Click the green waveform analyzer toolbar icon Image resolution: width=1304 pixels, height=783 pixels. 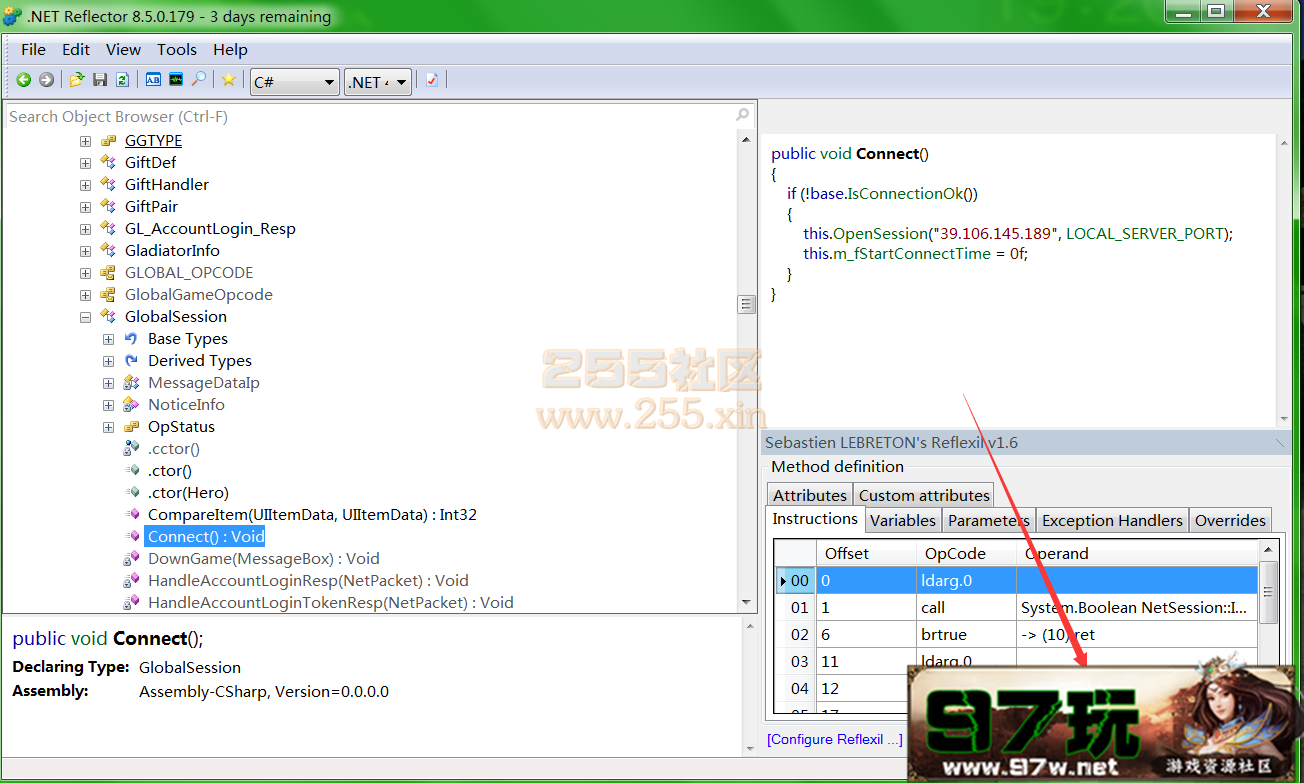(x=176, y=80)
